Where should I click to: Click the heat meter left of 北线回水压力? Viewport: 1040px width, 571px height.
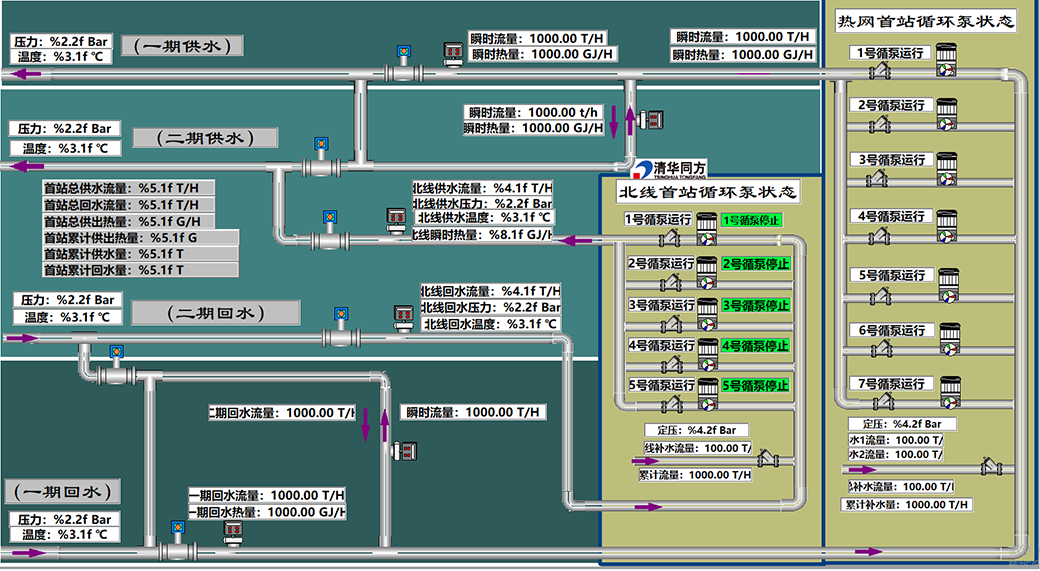403,318
